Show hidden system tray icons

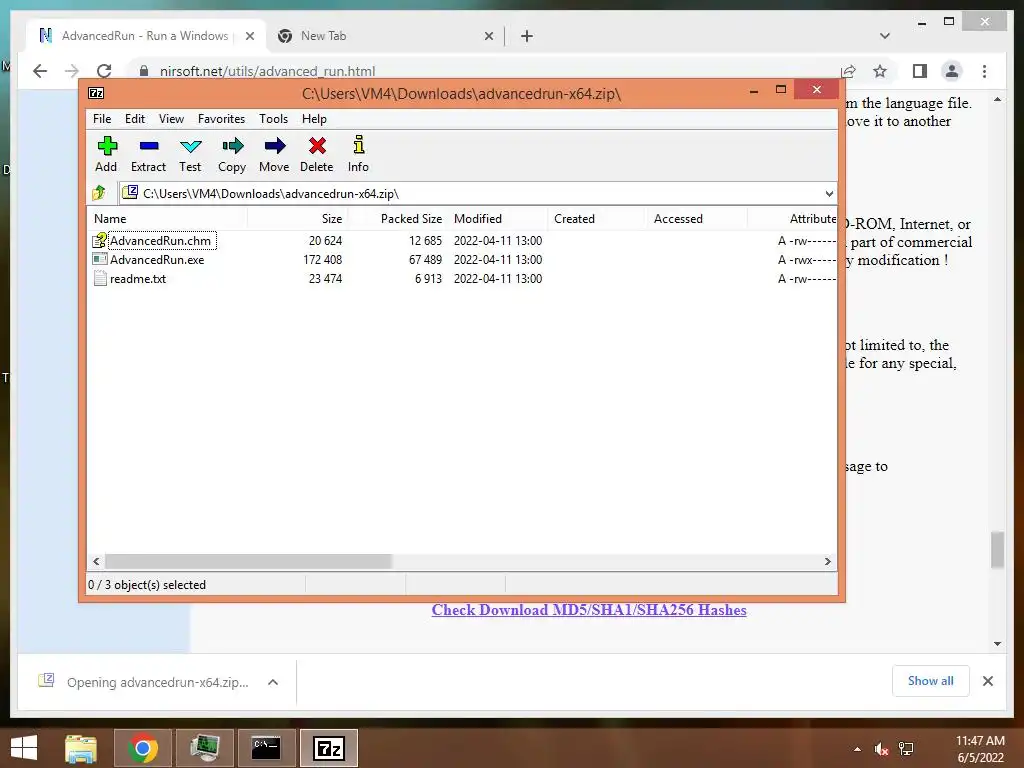click(857, 749)
